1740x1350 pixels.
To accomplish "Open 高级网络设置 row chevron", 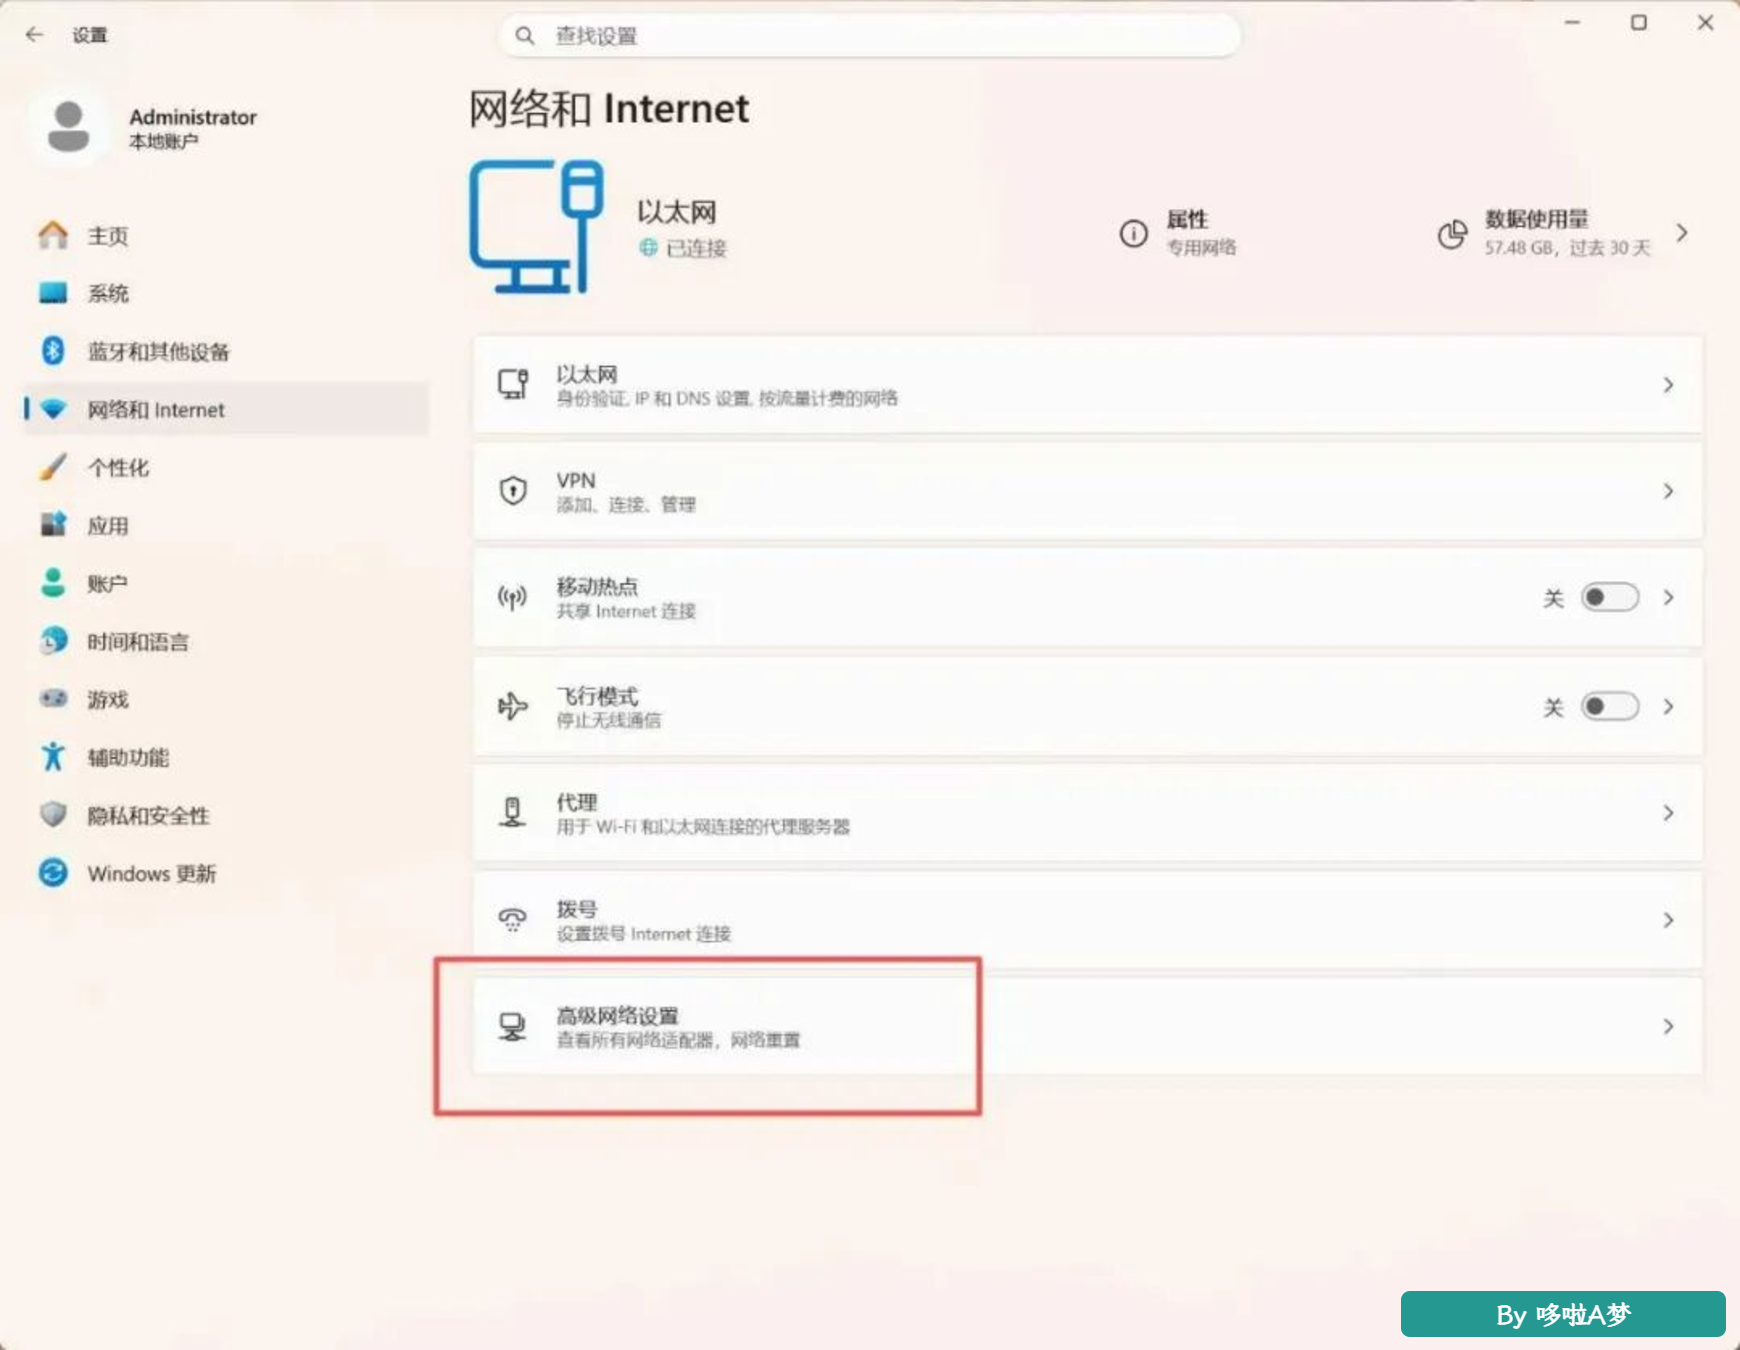I will click(1668, 1026).
